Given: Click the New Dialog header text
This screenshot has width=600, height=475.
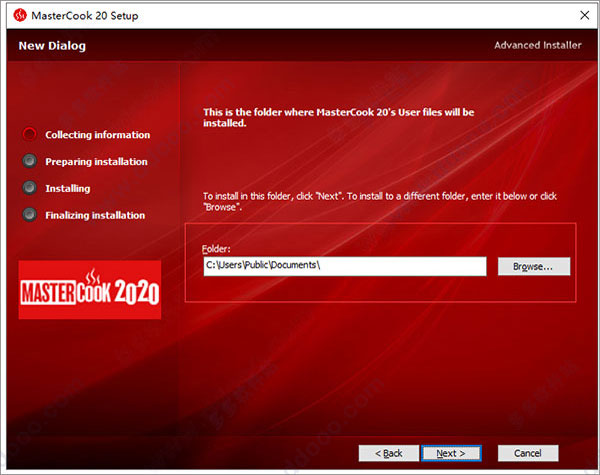Looking at the screenshot, I should point(52,46).
